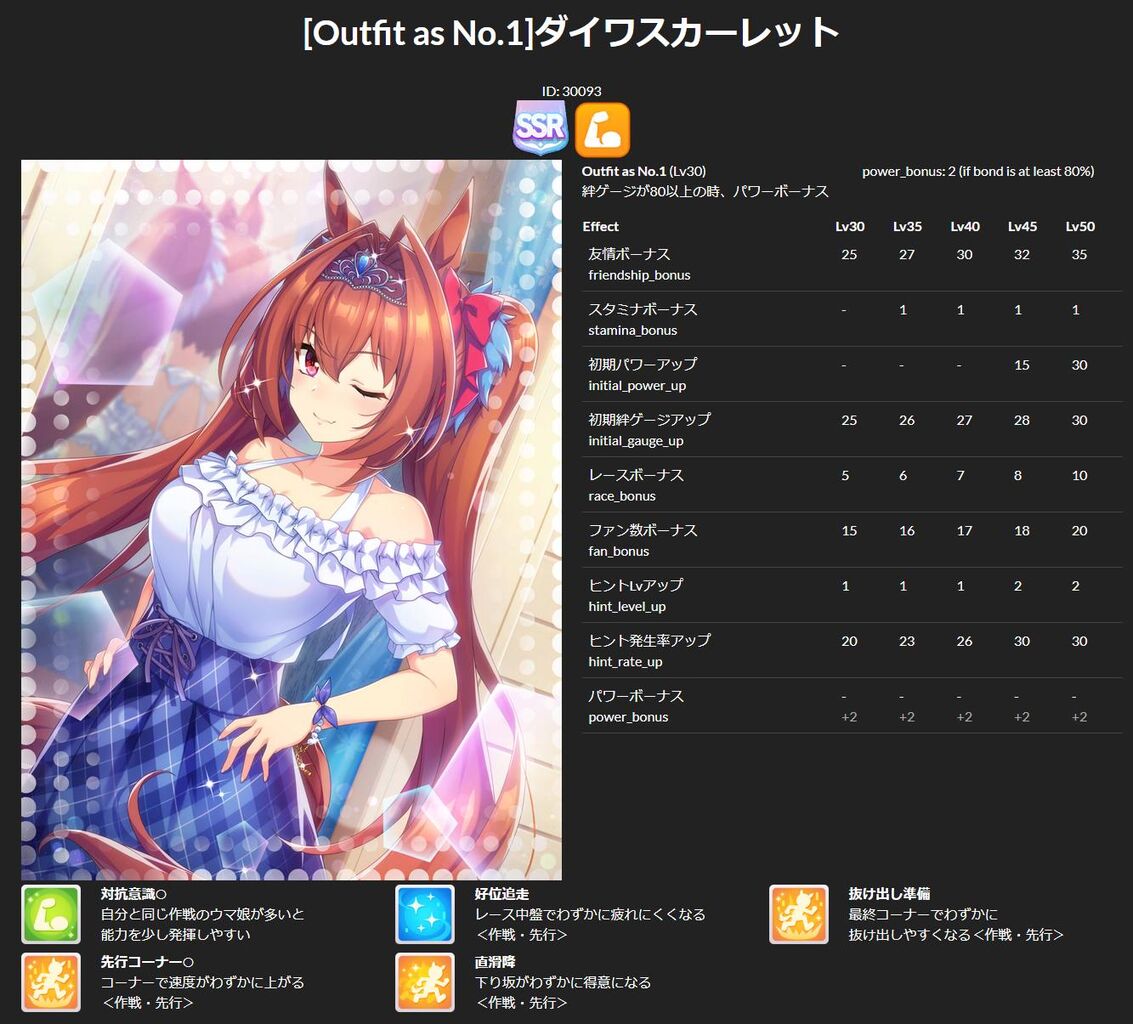Click the 自分と同じ作戦のウマ娘が多いと description line

[x=202, y=914]
